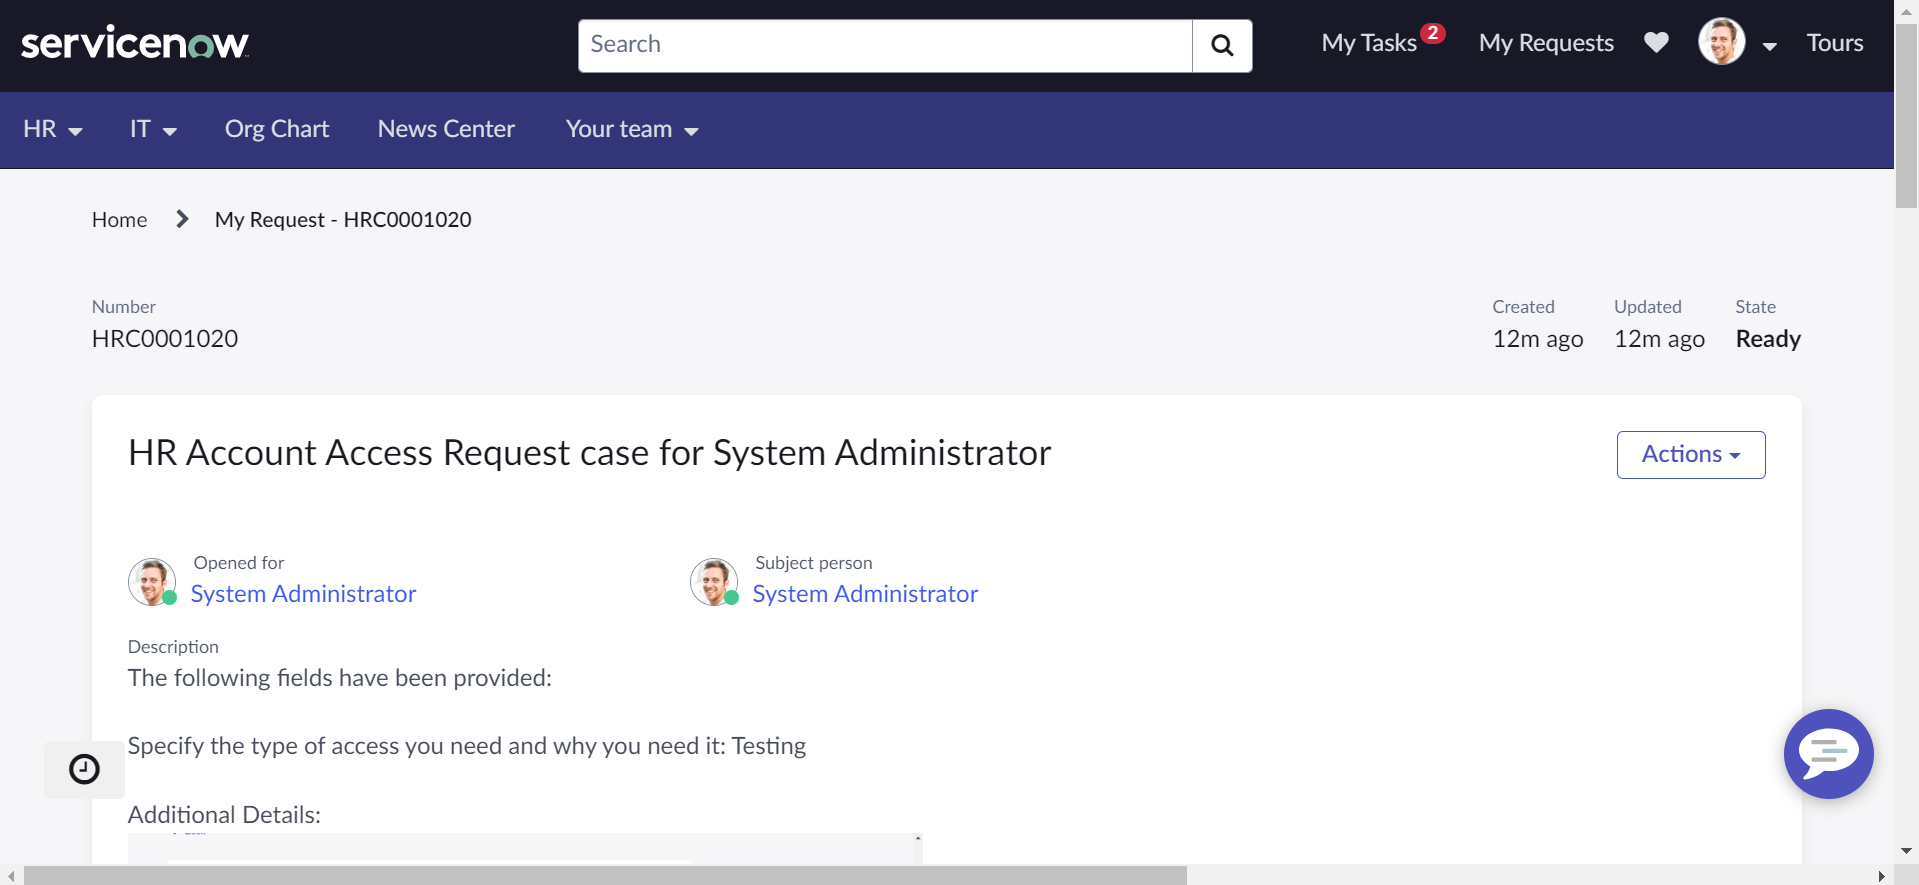Screen dimensions: 1919x885
Task: Open My Requests page
Action: point(1546,43)
